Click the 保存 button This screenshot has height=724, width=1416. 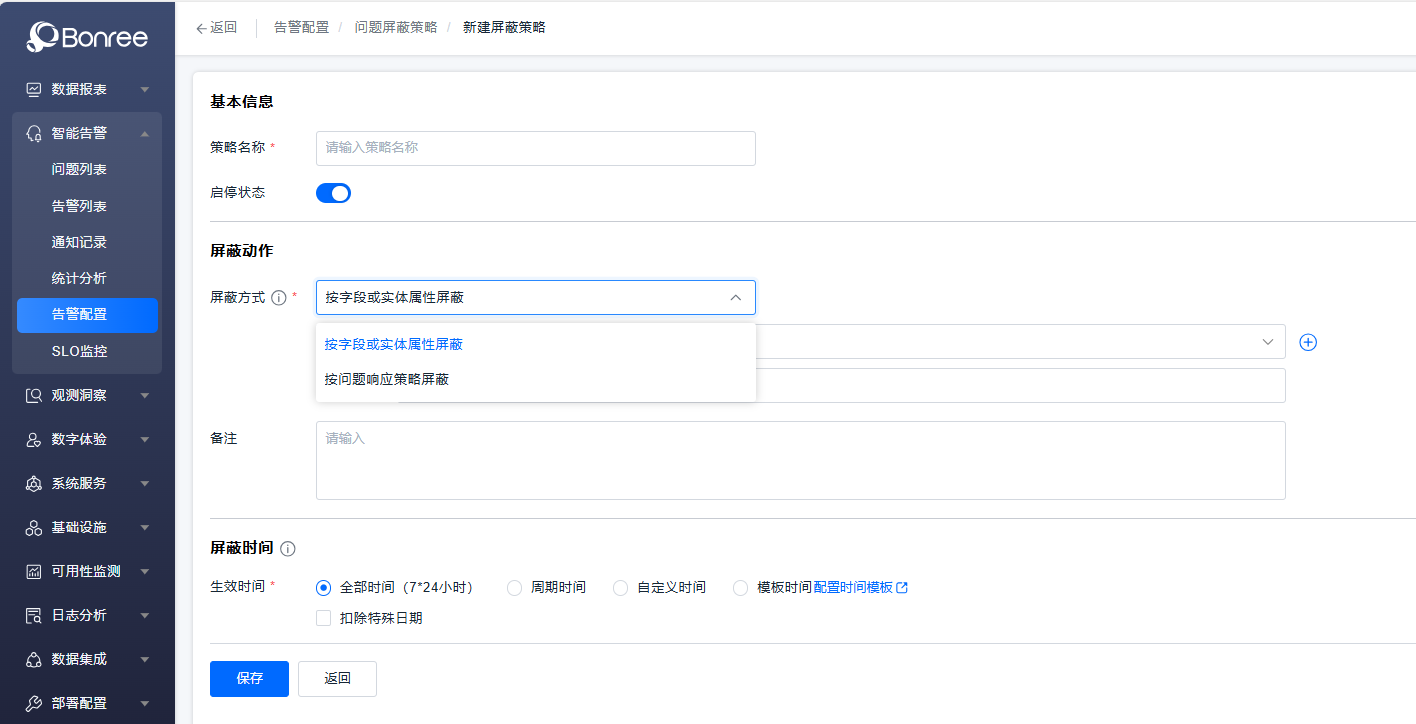[248, 678]
